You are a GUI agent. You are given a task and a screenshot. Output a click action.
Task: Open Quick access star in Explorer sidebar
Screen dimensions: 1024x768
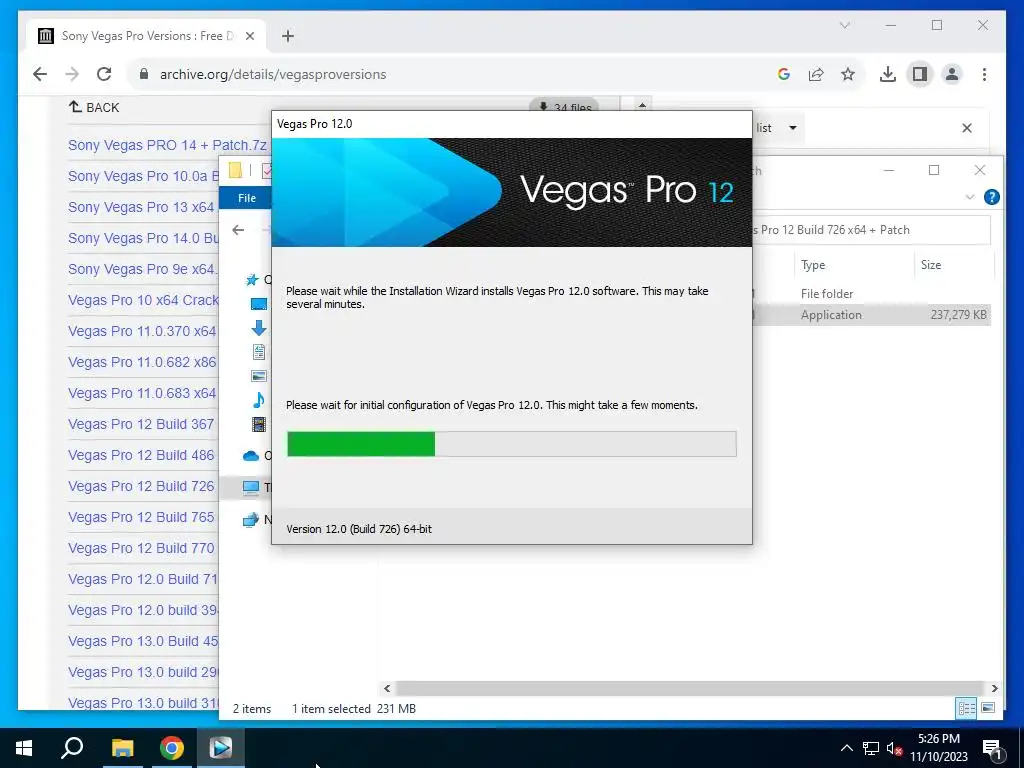point(251,280)
